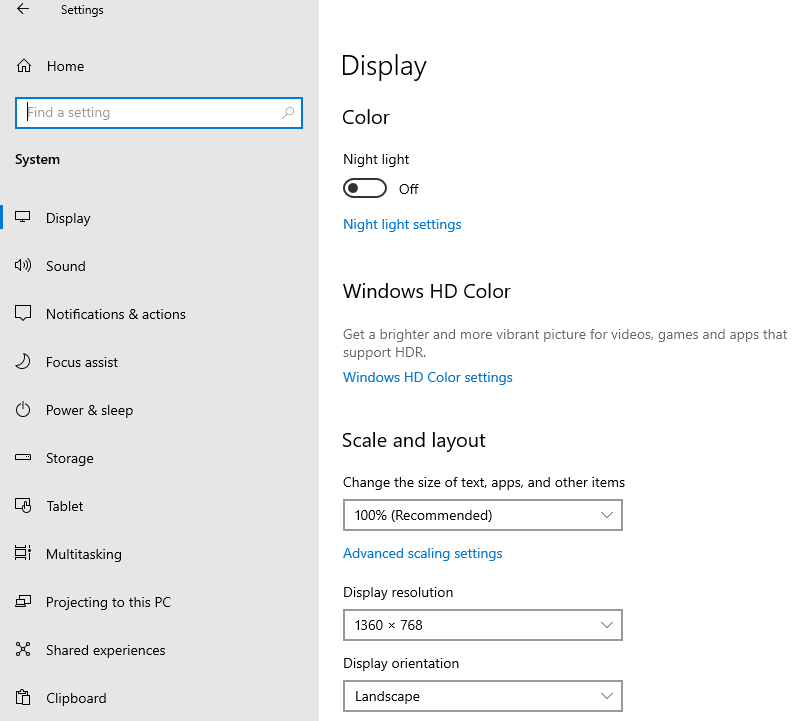The image size is (797, 721).
Task: Focus the Find a setting box
Action: click(159, 112)
